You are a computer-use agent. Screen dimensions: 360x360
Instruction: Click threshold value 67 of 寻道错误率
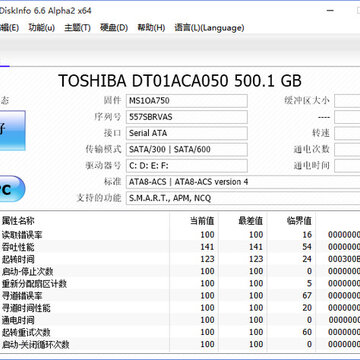[x=307, y=296]
